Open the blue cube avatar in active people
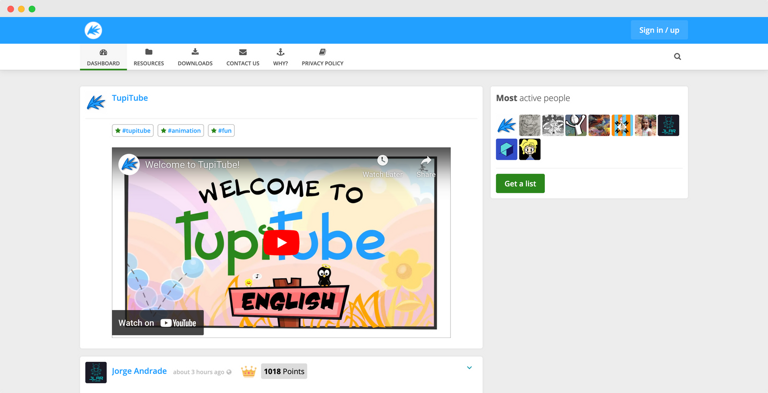Image resolution: width=768 pixels, height=393 pixels. pyautogui.click(x=506, y=149)
